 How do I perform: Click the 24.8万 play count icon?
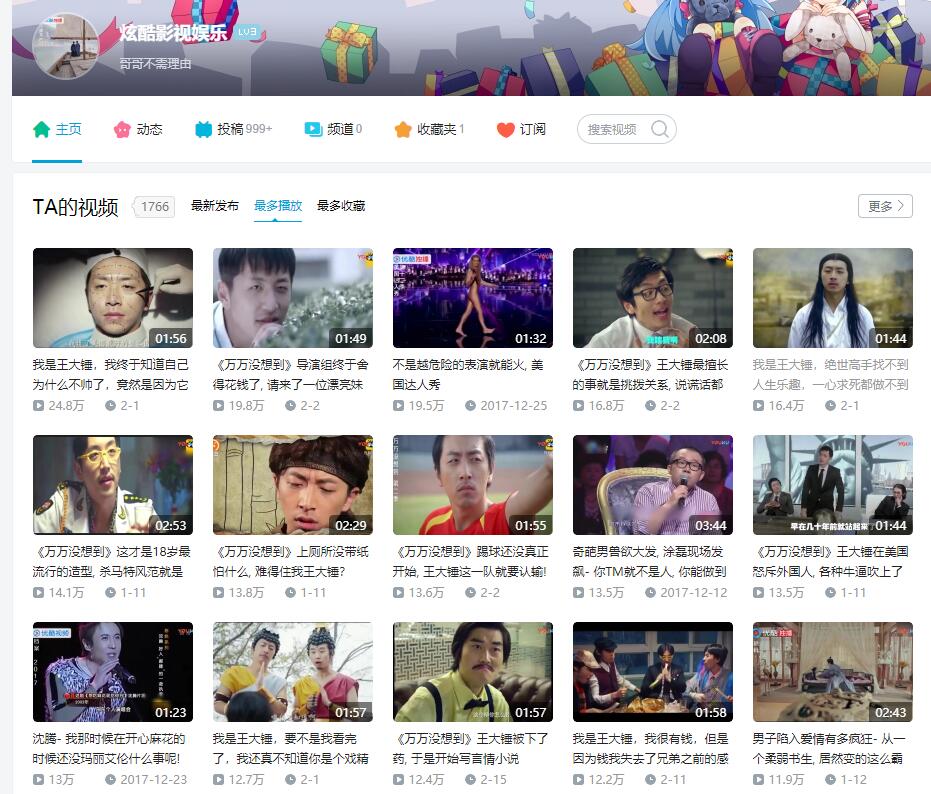tap(39, 406)
